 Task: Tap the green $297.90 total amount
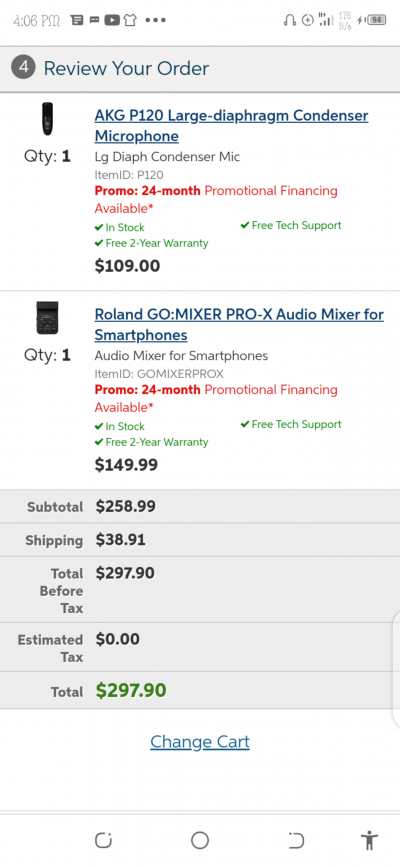[131, 691]
